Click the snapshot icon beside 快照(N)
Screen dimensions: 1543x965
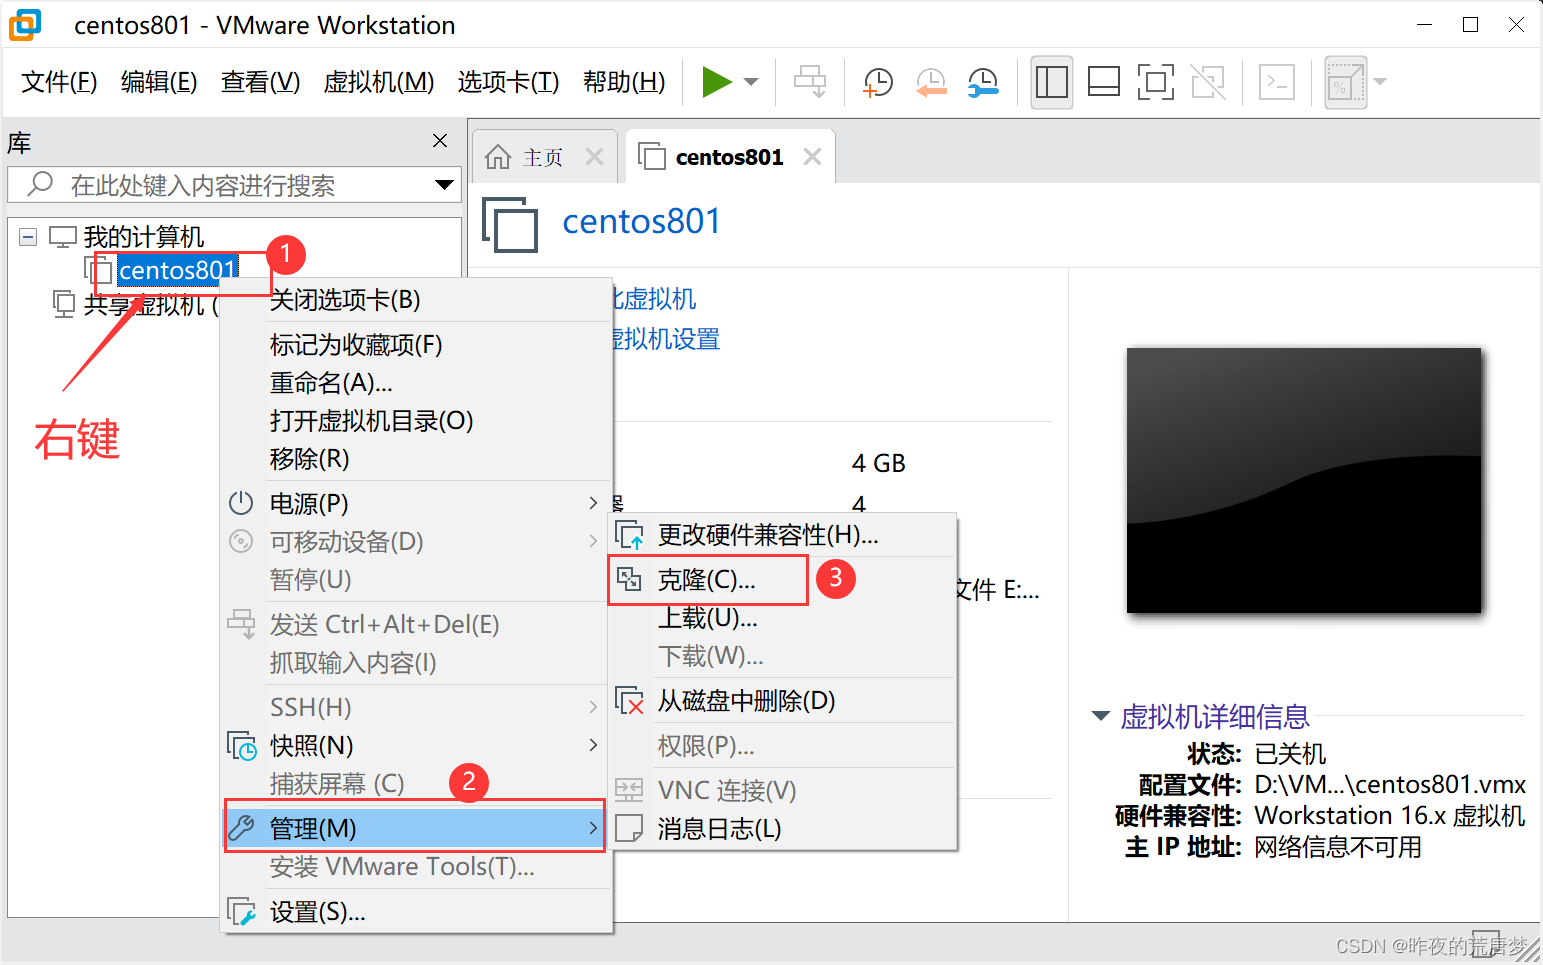pos(242,746)
